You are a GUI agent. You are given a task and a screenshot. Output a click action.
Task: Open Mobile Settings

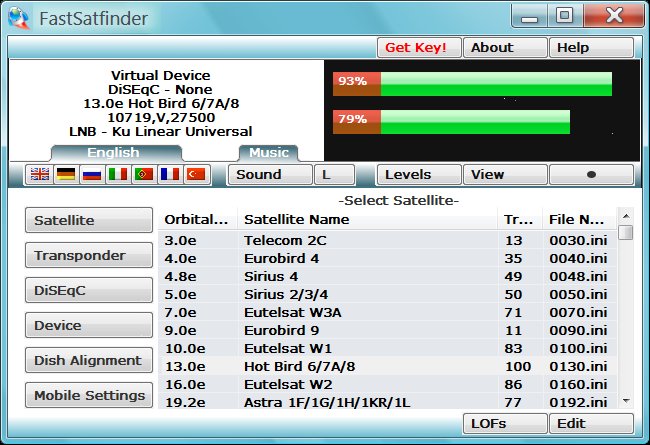tap(89, 395)
